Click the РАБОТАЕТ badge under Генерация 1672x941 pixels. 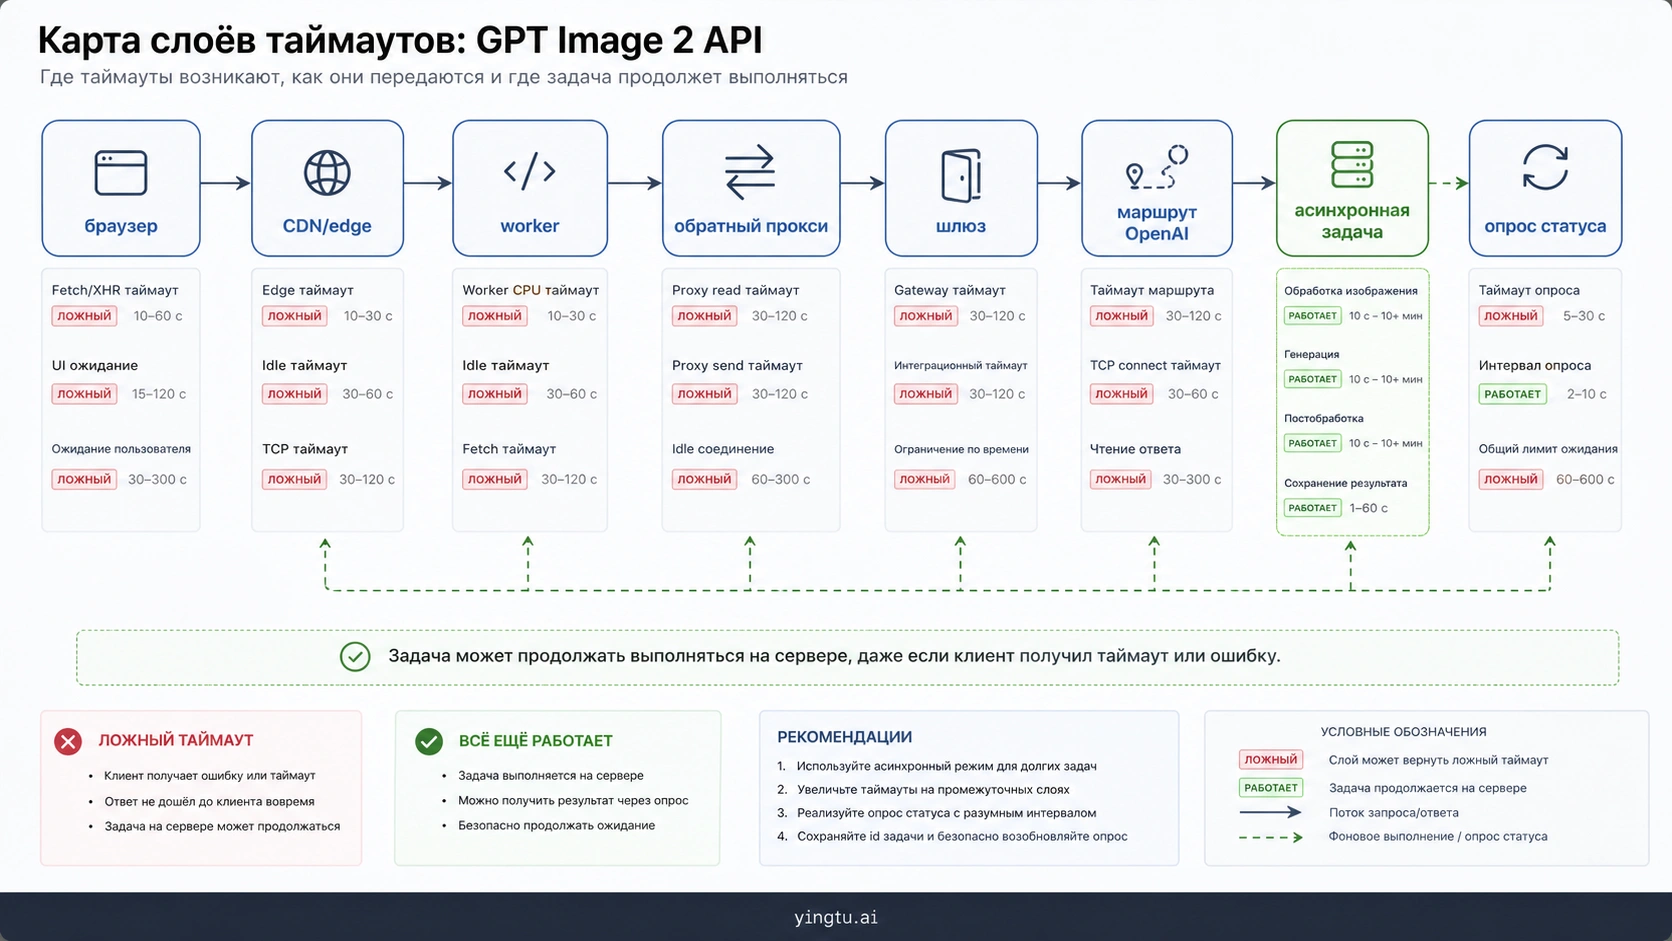coord(1312,379)
